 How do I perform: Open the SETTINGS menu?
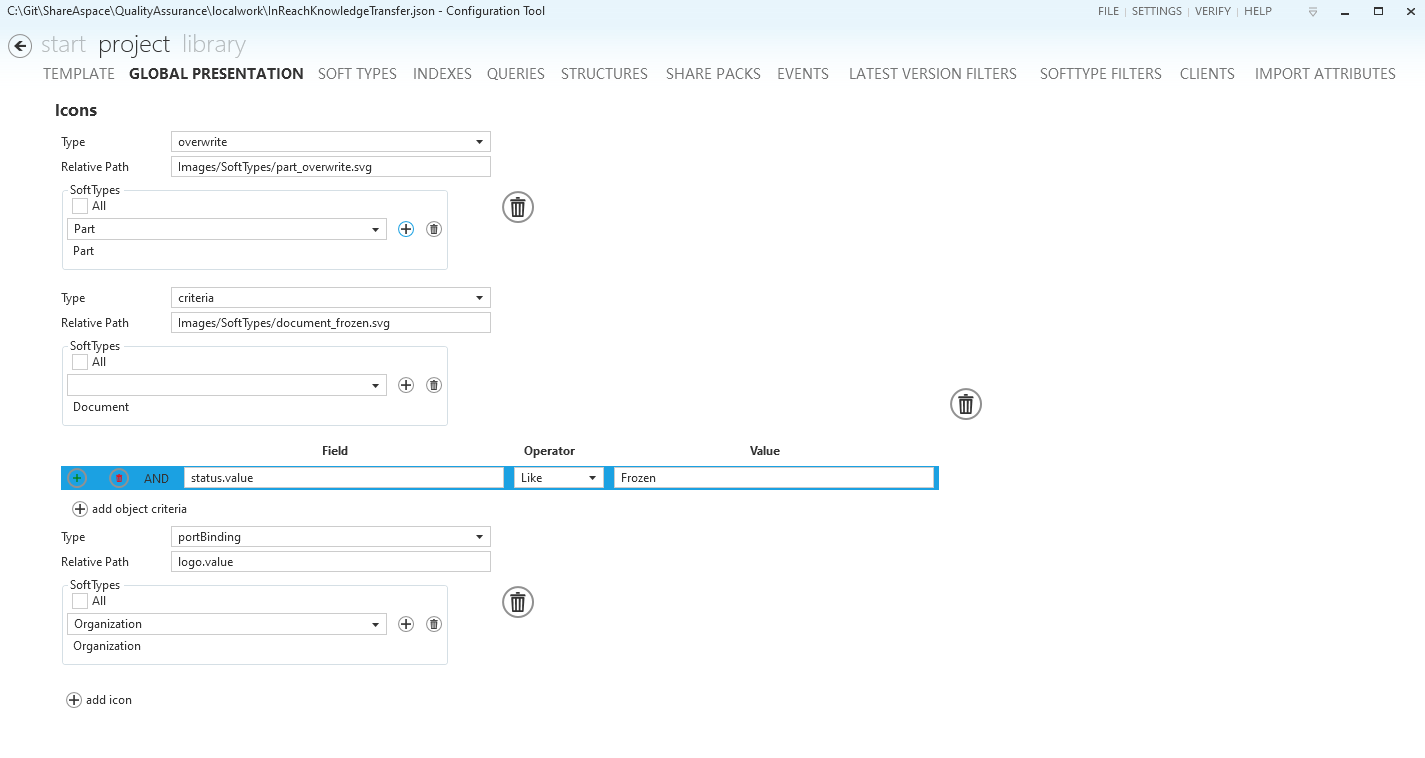coord(1156,11)
